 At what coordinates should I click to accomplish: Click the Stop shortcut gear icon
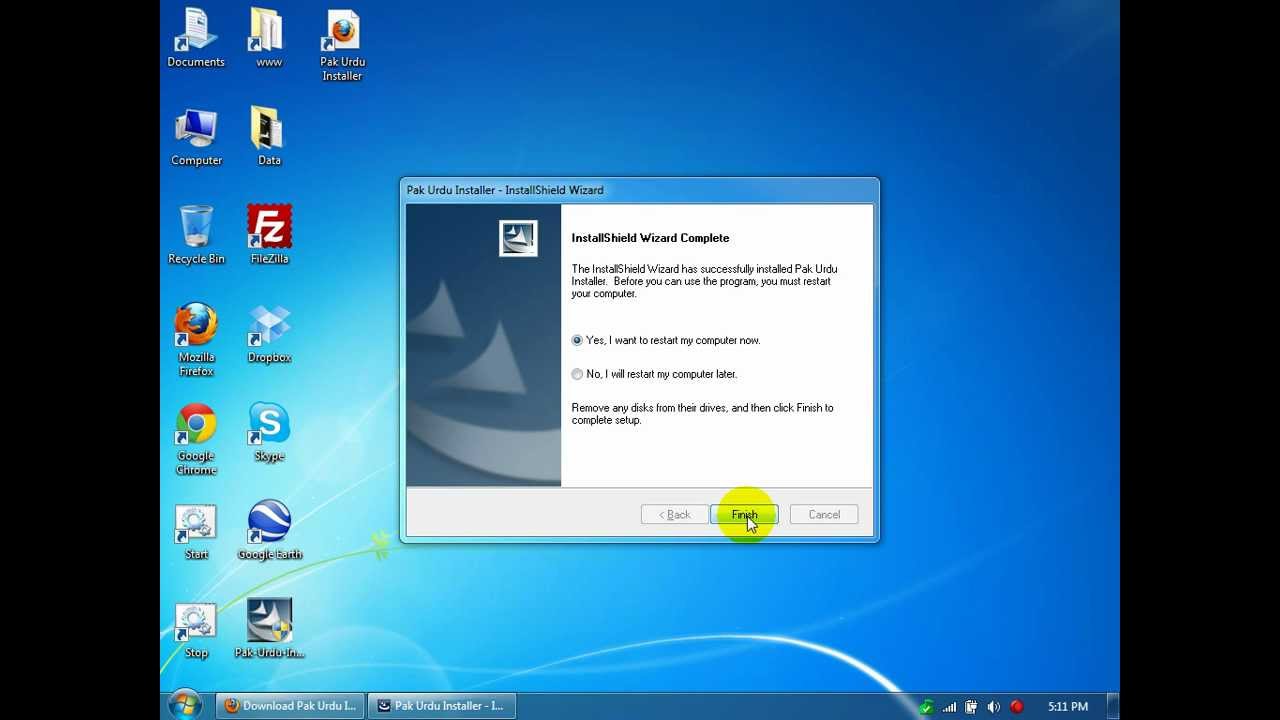pyautogui.click(x=196, y=621)
